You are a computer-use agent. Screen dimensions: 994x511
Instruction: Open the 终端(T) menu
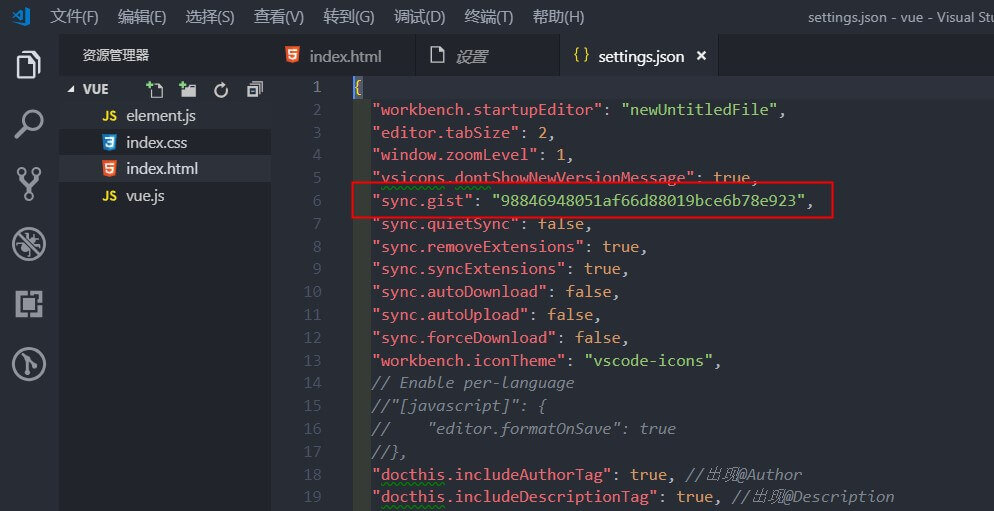(x=490, y=17)
